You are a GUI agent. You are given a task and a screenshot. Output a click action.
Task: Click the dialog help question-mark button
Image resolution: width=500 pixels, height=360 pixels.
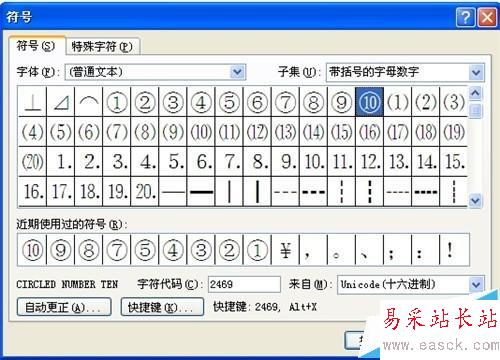(465, 17)
